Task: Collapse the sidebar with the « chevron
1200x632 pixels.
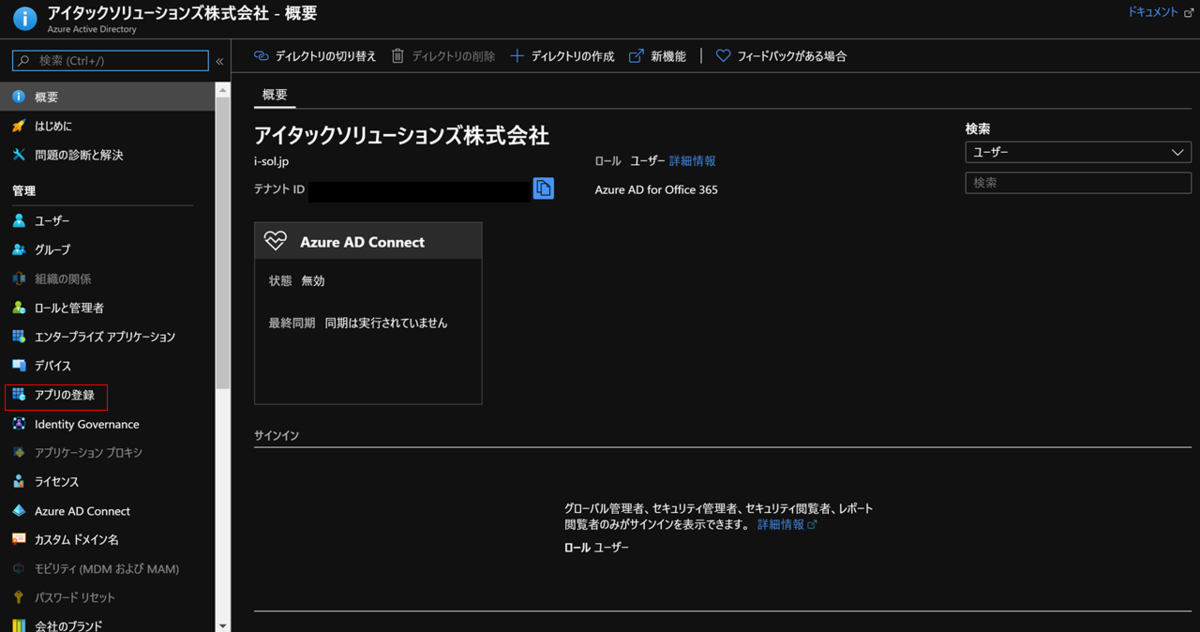Action: point(219,60)
